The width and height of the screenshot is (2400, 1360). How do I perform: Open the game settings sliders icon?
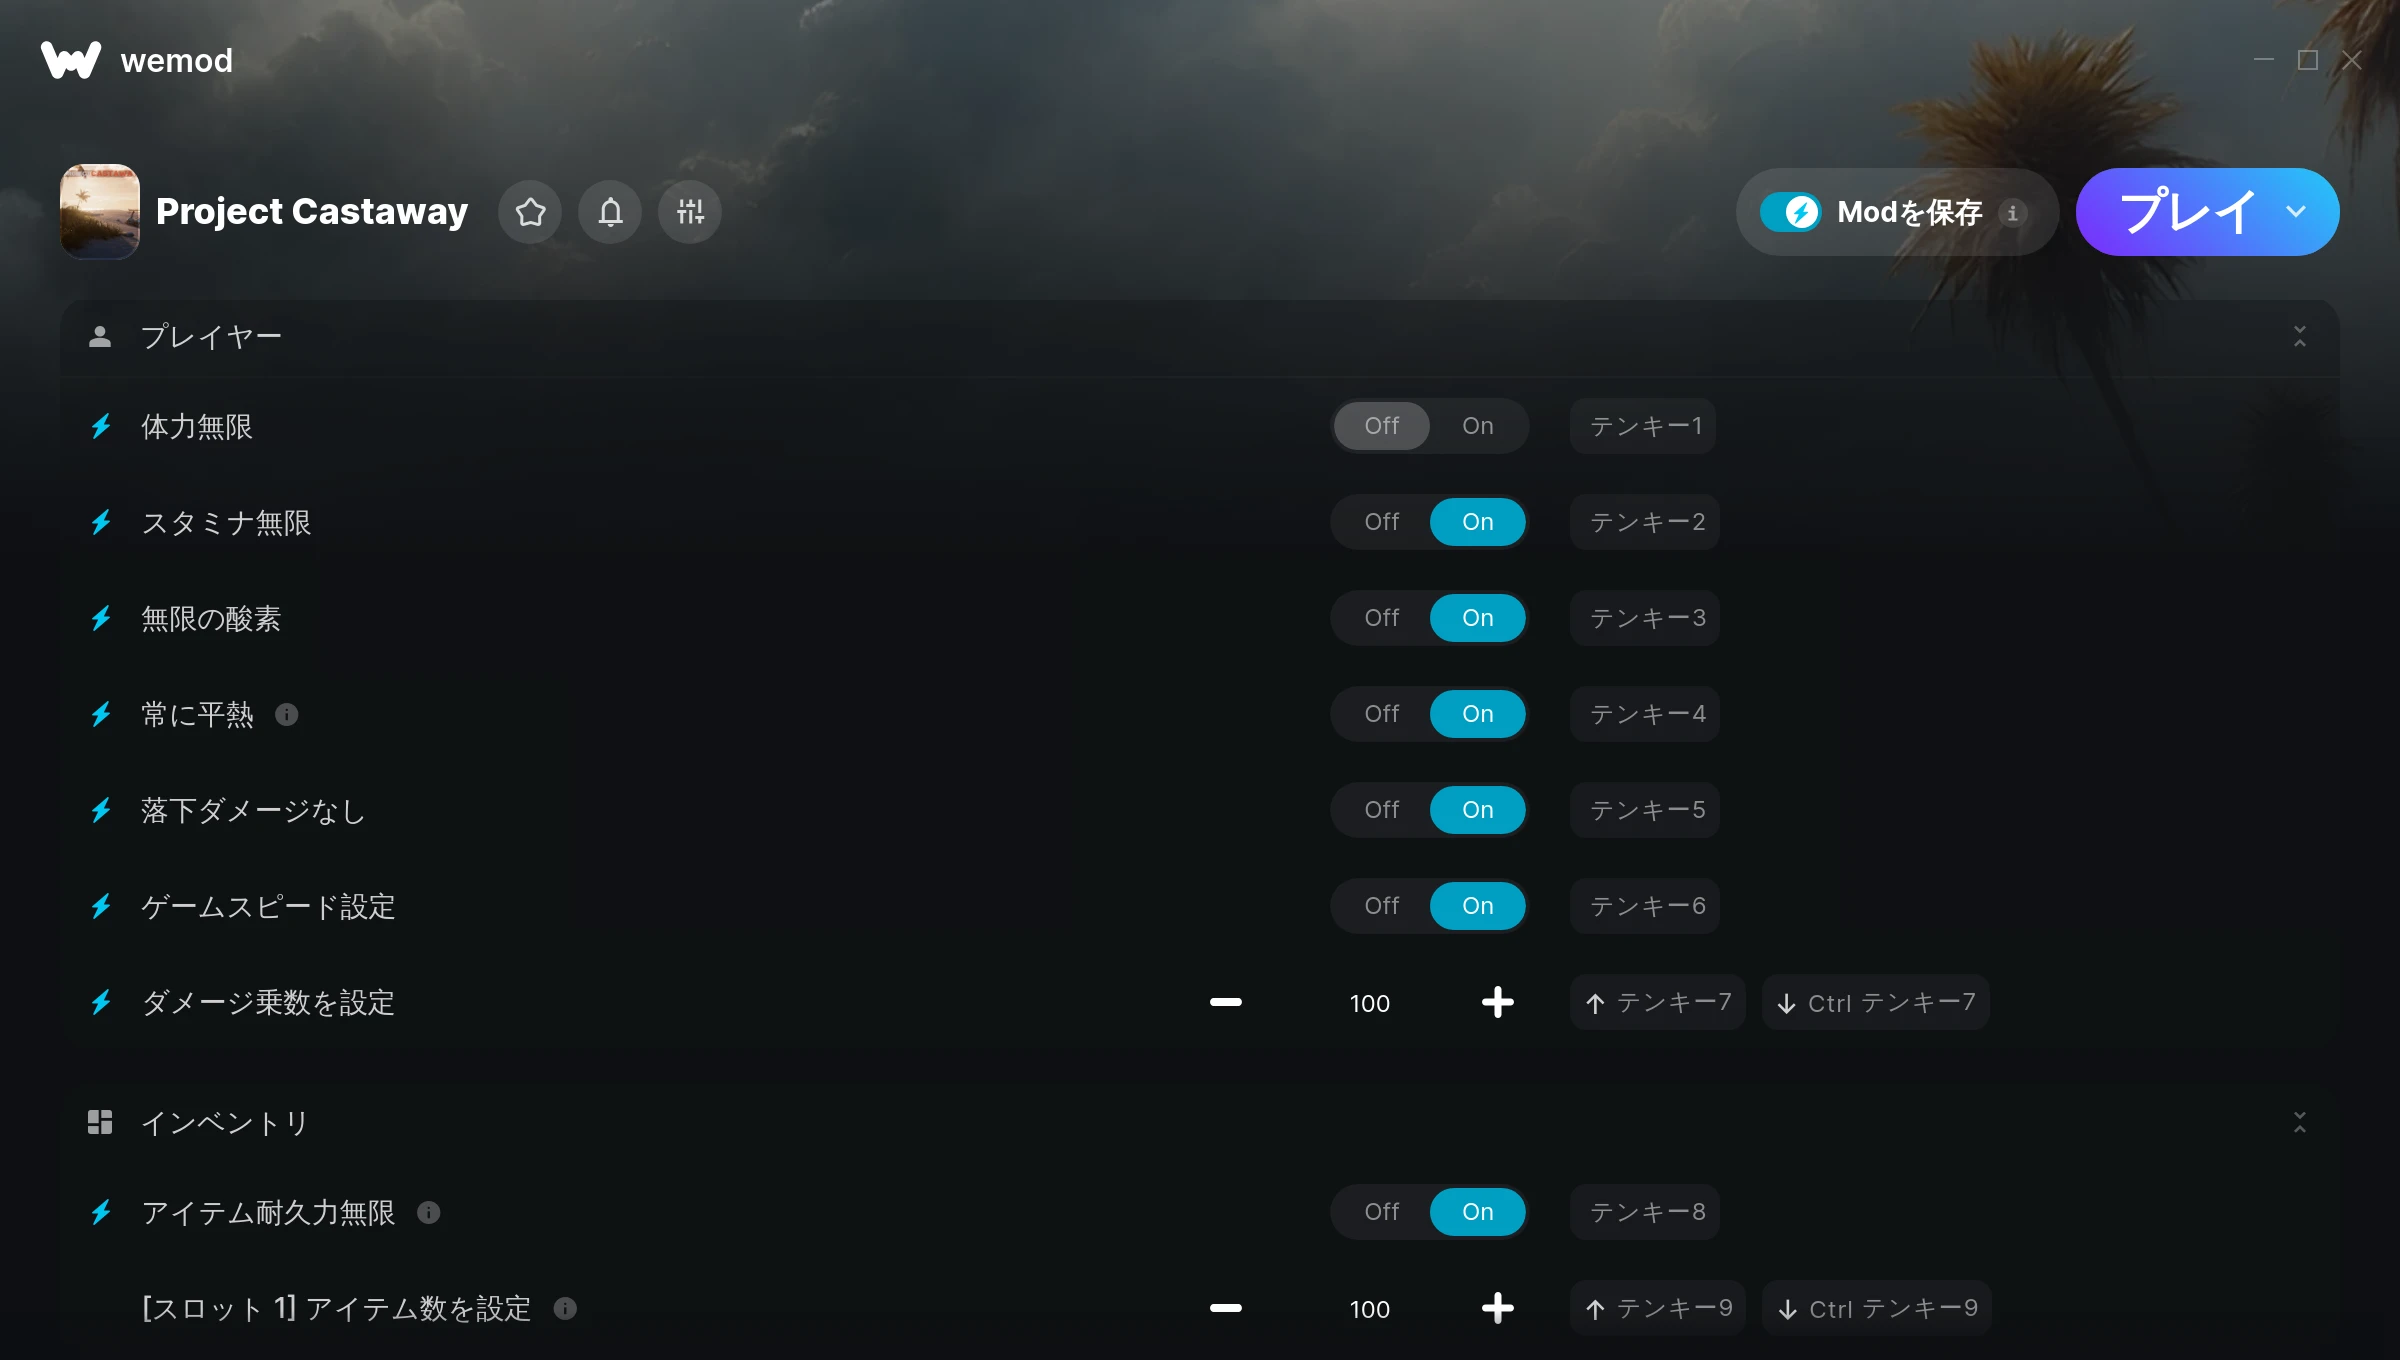[x=690, y=212]
